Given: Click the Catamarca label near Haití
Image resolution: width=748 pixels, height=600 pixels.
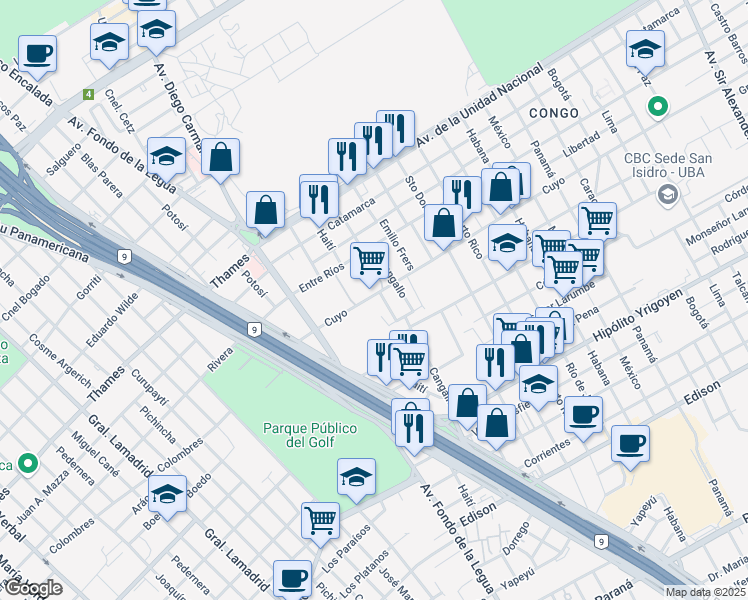Looking at the screenshot, I should [x=352, y=214].
